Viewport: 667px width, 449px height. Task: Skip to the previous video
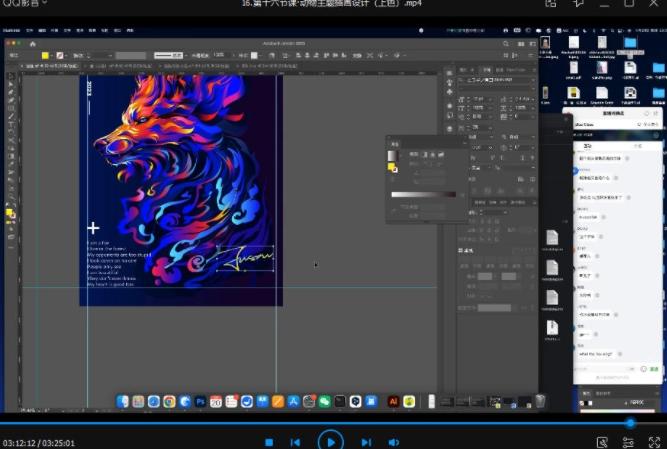[x=295, y=441]
